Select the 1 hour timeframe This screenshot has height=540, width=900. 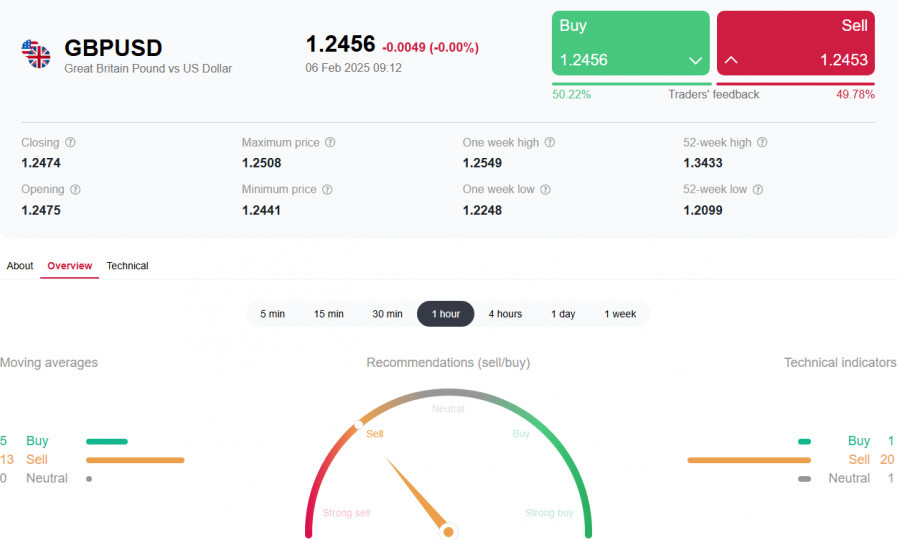click(x=445, y=314)
